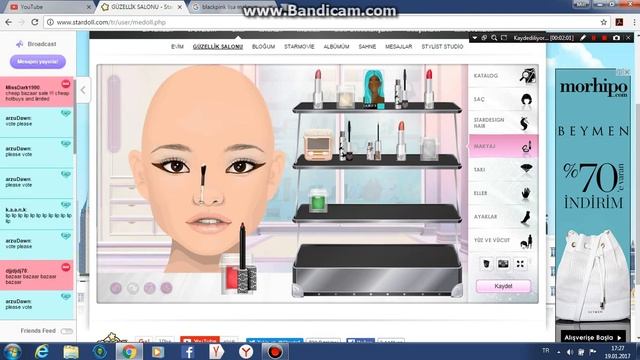The image size is (640, 360).
Task: Open the GÜZELLİK SALONU nav link
Action: click(218, 47)
